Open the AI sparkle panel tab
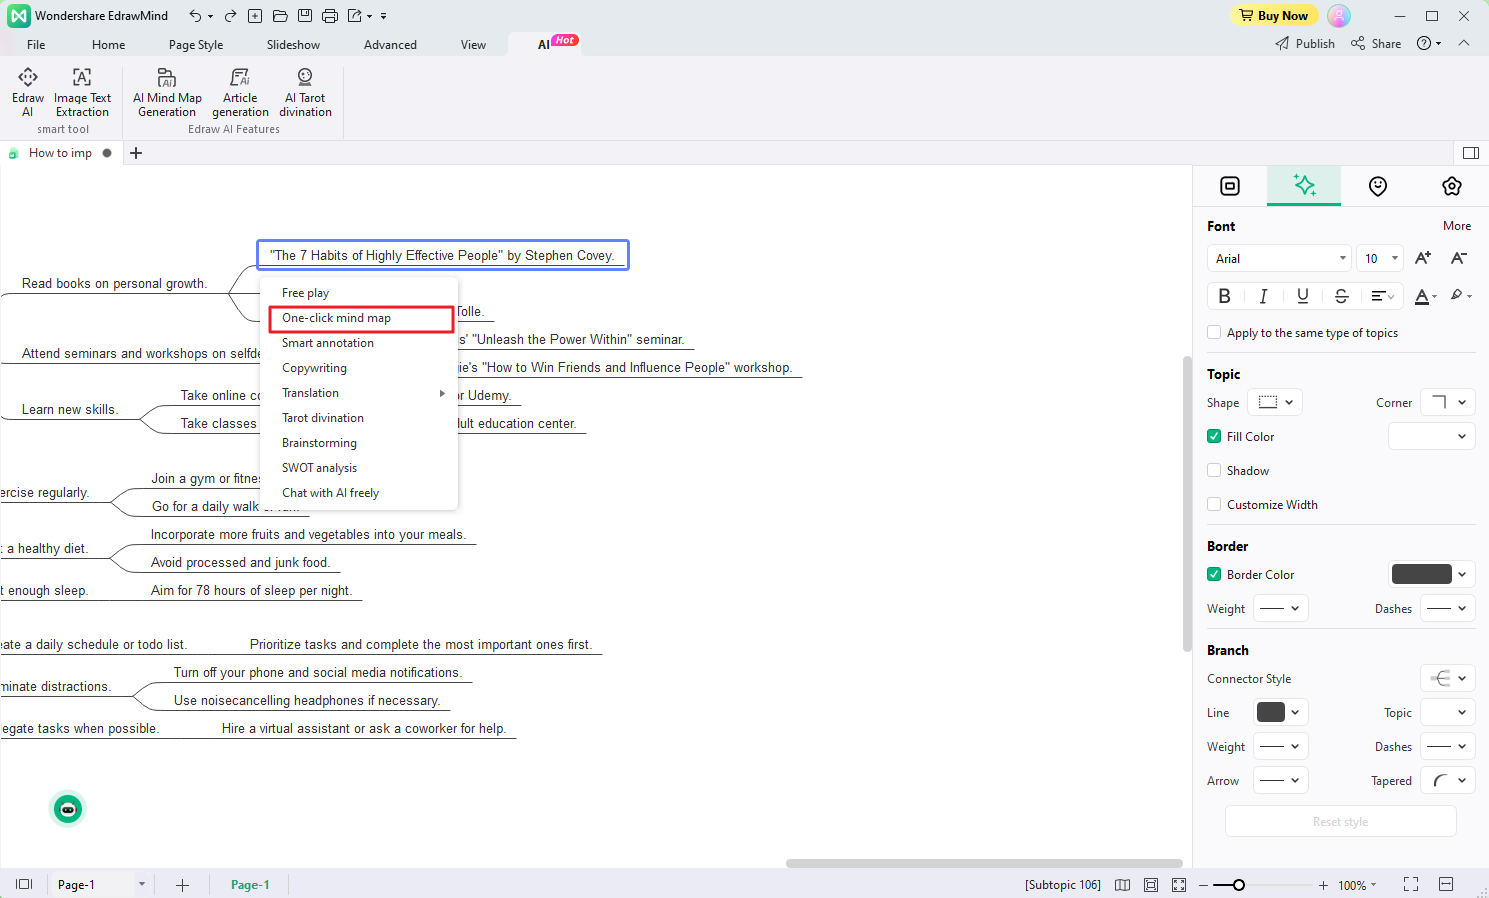Screen dimensions: 1489x898 1304,185
